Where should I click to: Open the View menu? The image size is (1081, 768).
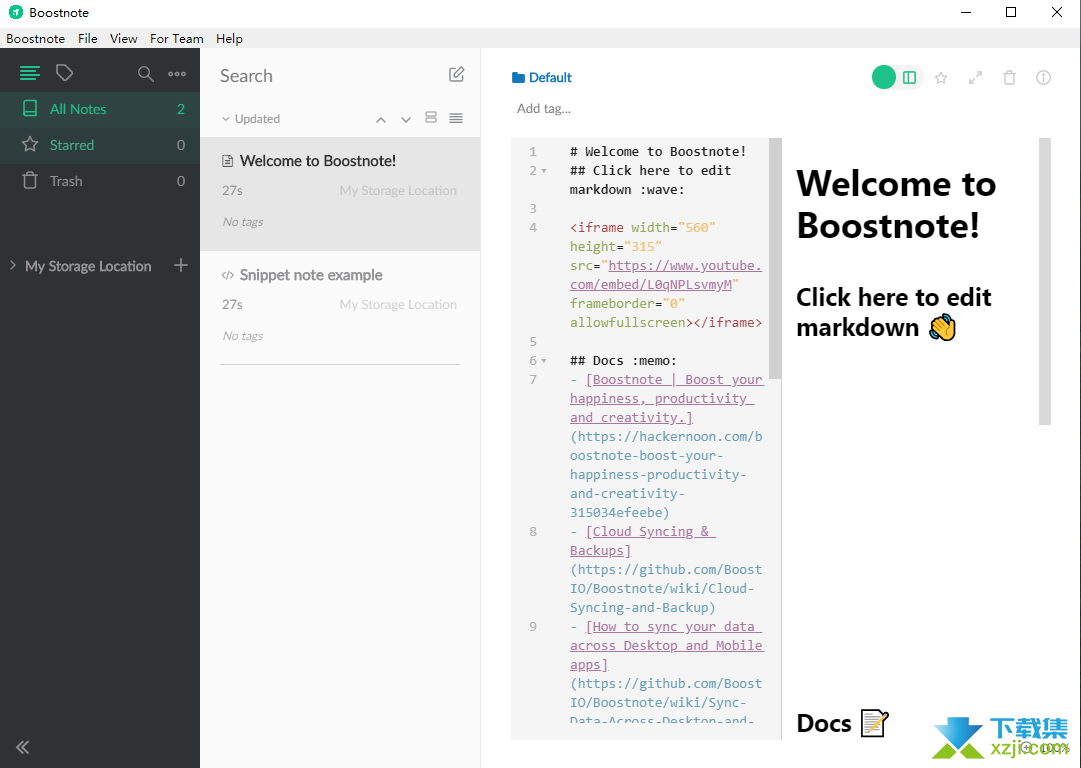point(123,39)
